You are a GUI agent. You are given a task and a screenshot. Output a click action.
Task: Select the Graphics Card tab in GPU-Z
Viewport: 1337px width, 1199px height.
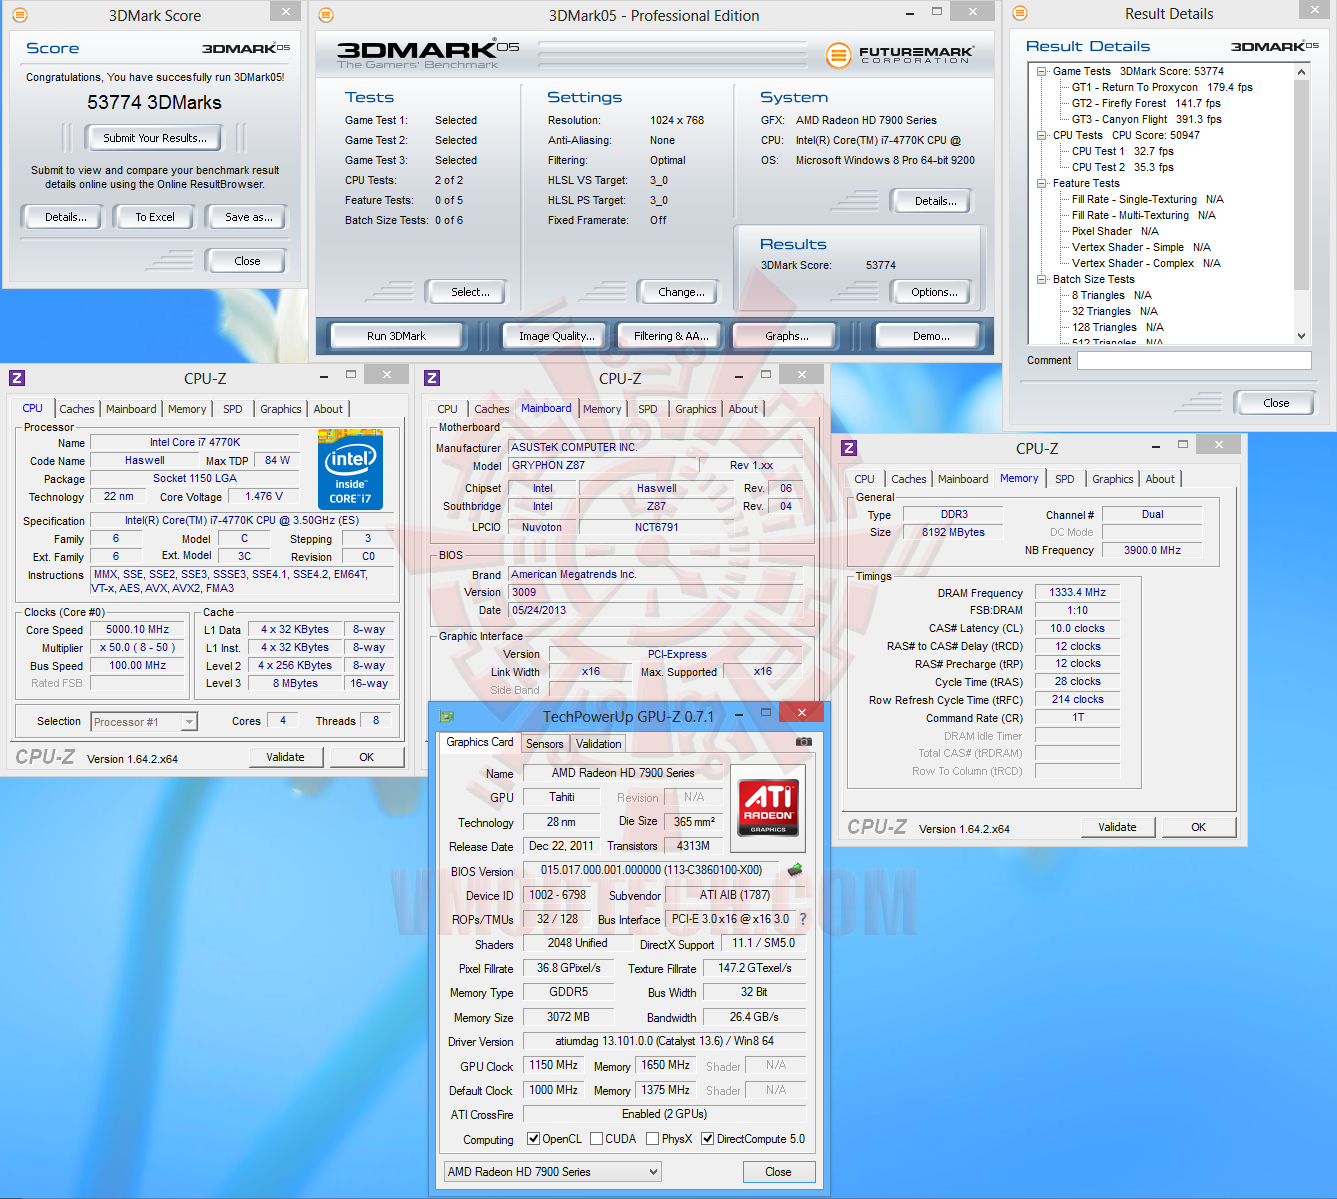point(480,742)
